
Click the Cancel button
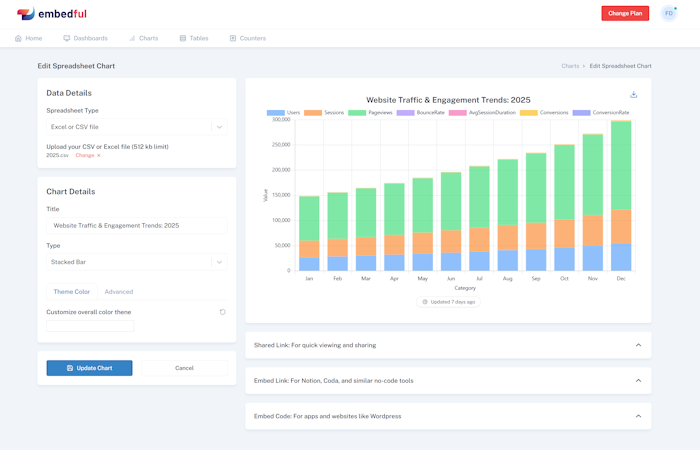pyautogui.click(x=184, y=368)
